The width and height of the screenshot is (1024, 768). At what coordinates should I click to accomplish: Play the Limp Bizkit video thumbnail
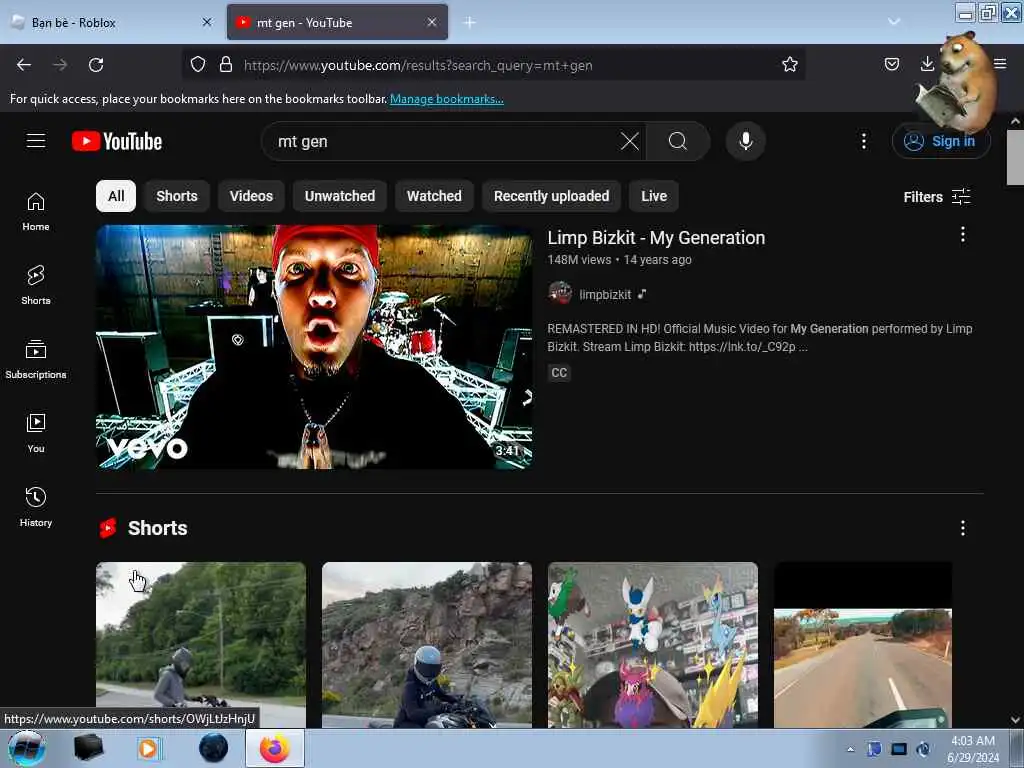314,347
